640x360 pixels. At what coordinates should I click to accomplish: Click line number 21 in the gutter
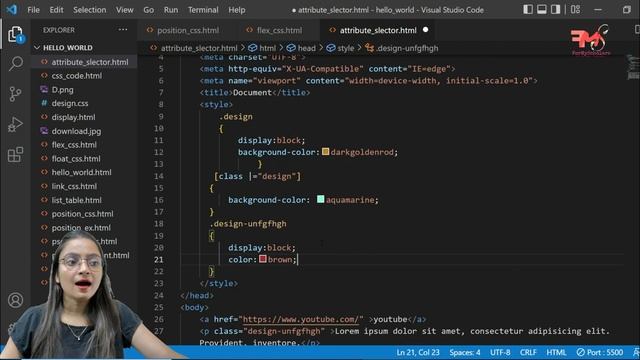coord(159,260)
